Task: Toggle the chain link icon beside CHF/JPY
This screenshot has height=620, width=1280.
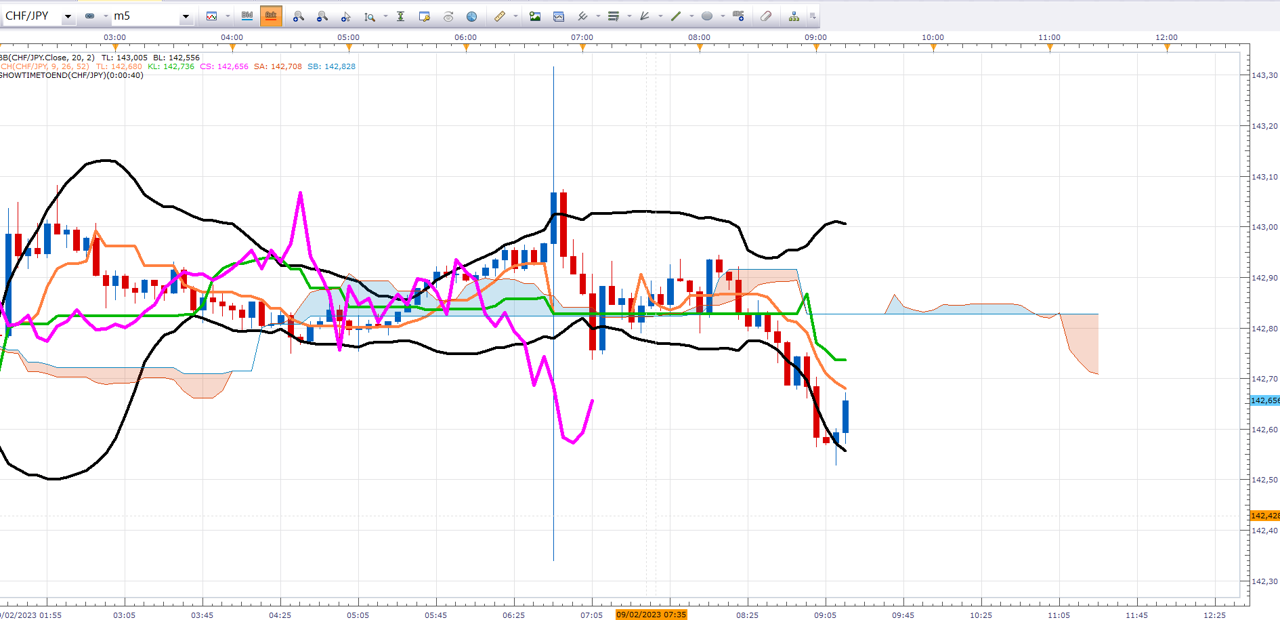Action: (x=90, y=16)
